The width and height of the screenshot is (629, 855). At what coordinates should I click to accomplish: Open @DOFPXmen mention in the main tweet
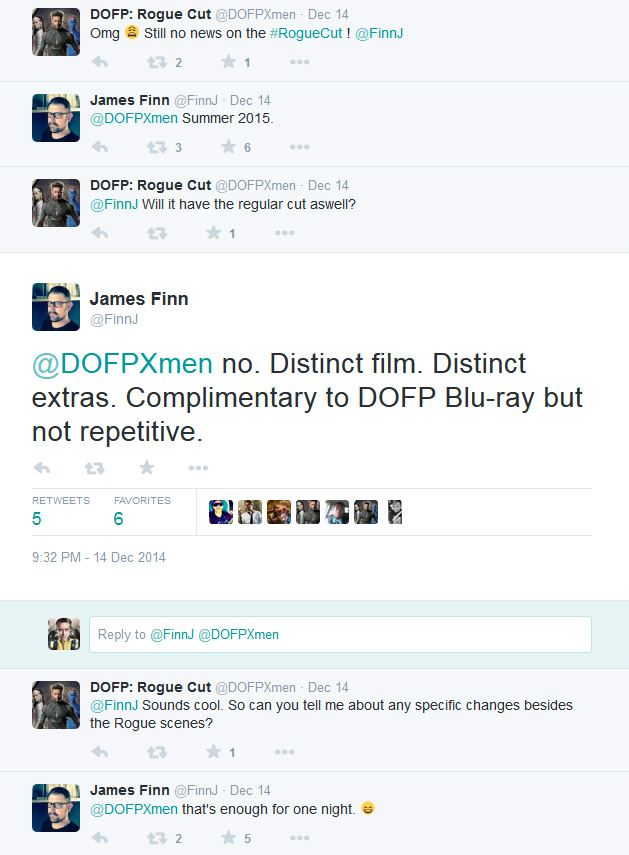pos(123,364)
